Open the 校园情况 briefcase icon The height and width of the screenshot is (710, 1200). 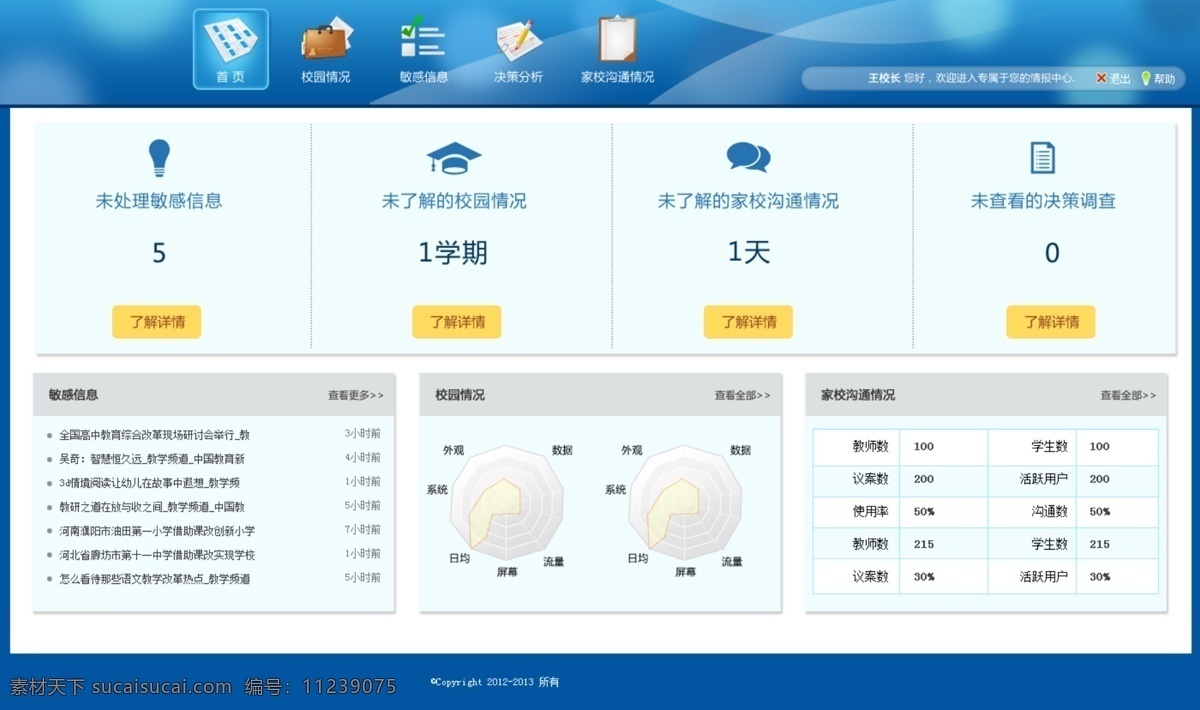pyautogui.click(x=325, y=40)
